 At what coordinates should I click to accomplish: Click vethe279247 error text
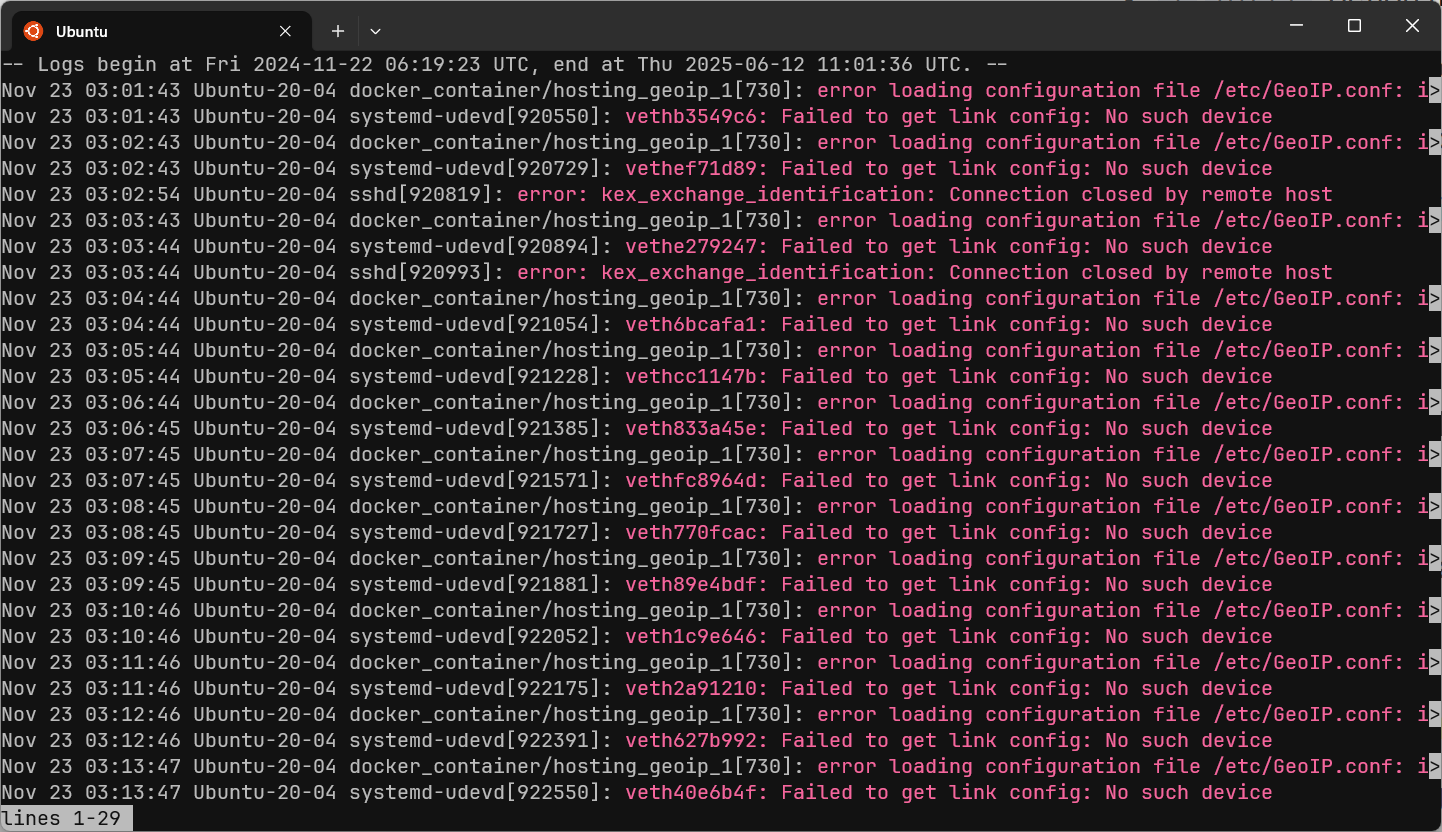tap(949, 246)
